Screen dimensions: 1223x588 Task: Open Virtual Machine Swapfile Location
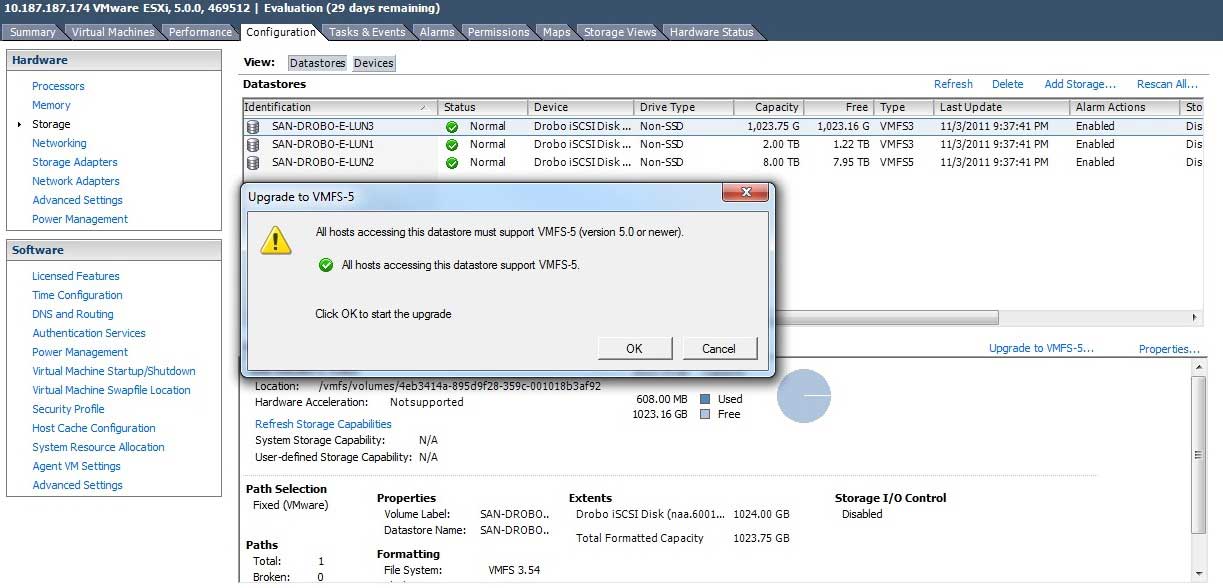pyautogui.click(x=111, y=390)
